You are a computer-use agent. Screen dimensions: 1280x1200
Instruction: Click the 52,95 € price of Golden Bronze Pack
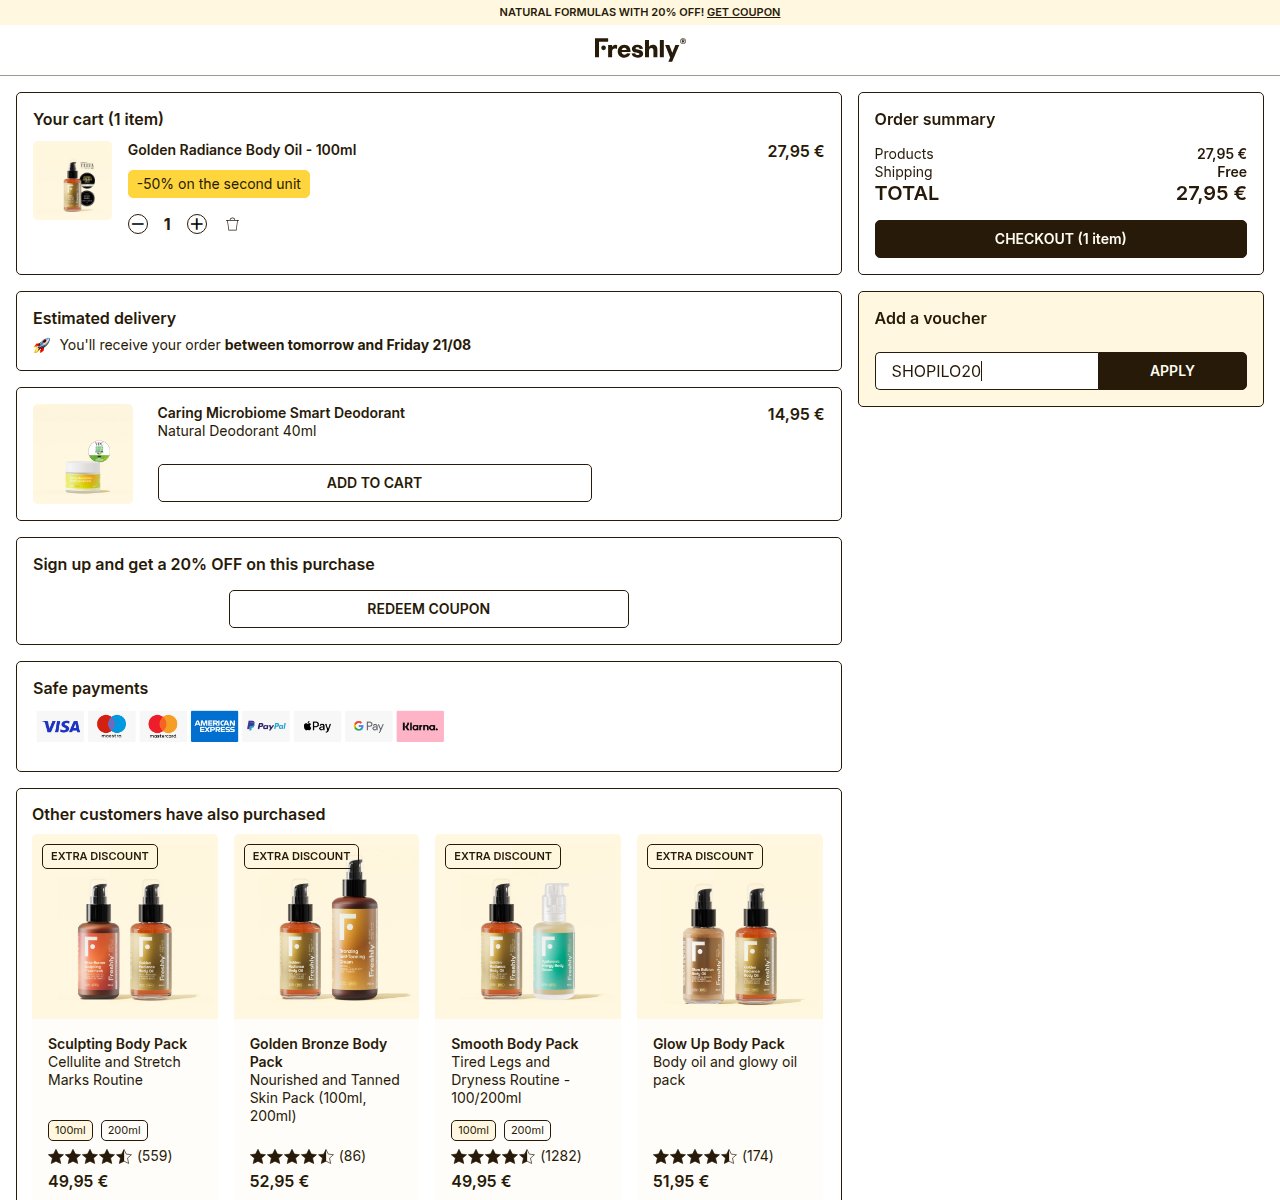point(279,1181)
